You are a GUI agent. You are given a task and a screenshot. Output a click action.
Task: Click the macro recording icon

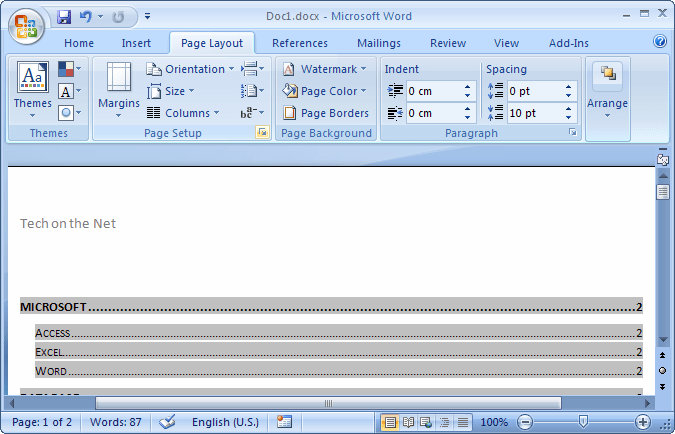[284, 422]
